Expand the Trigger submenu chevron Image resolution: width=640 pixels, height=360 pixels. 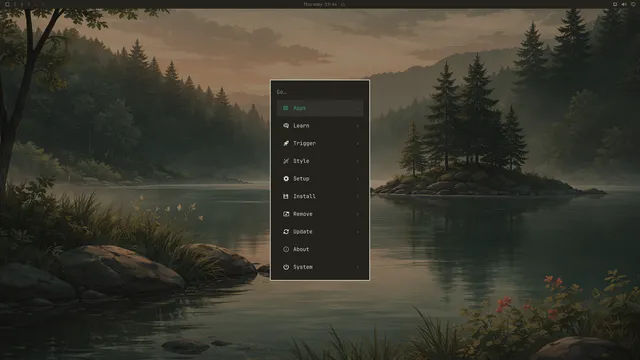click(x=358, y=144)
